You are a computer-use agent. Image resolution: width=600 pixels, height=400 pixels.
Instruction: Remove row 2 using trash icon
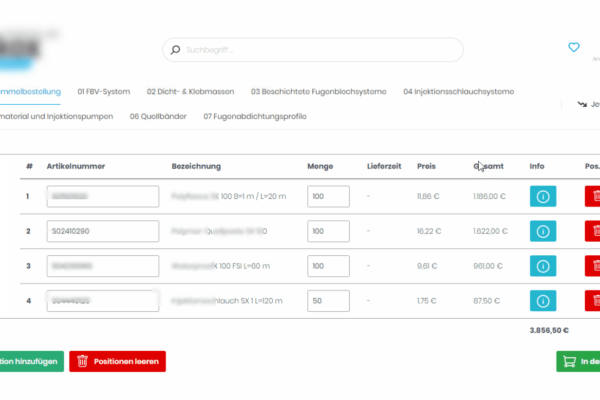tap(592, 232)
